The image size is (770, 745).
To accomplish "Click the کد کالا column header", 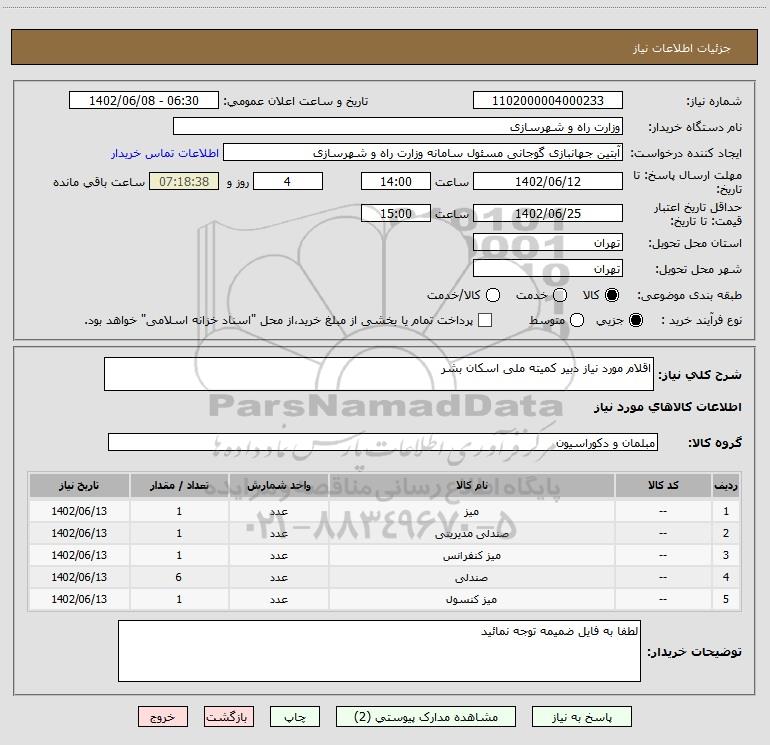I will click(x=663, y=486).
